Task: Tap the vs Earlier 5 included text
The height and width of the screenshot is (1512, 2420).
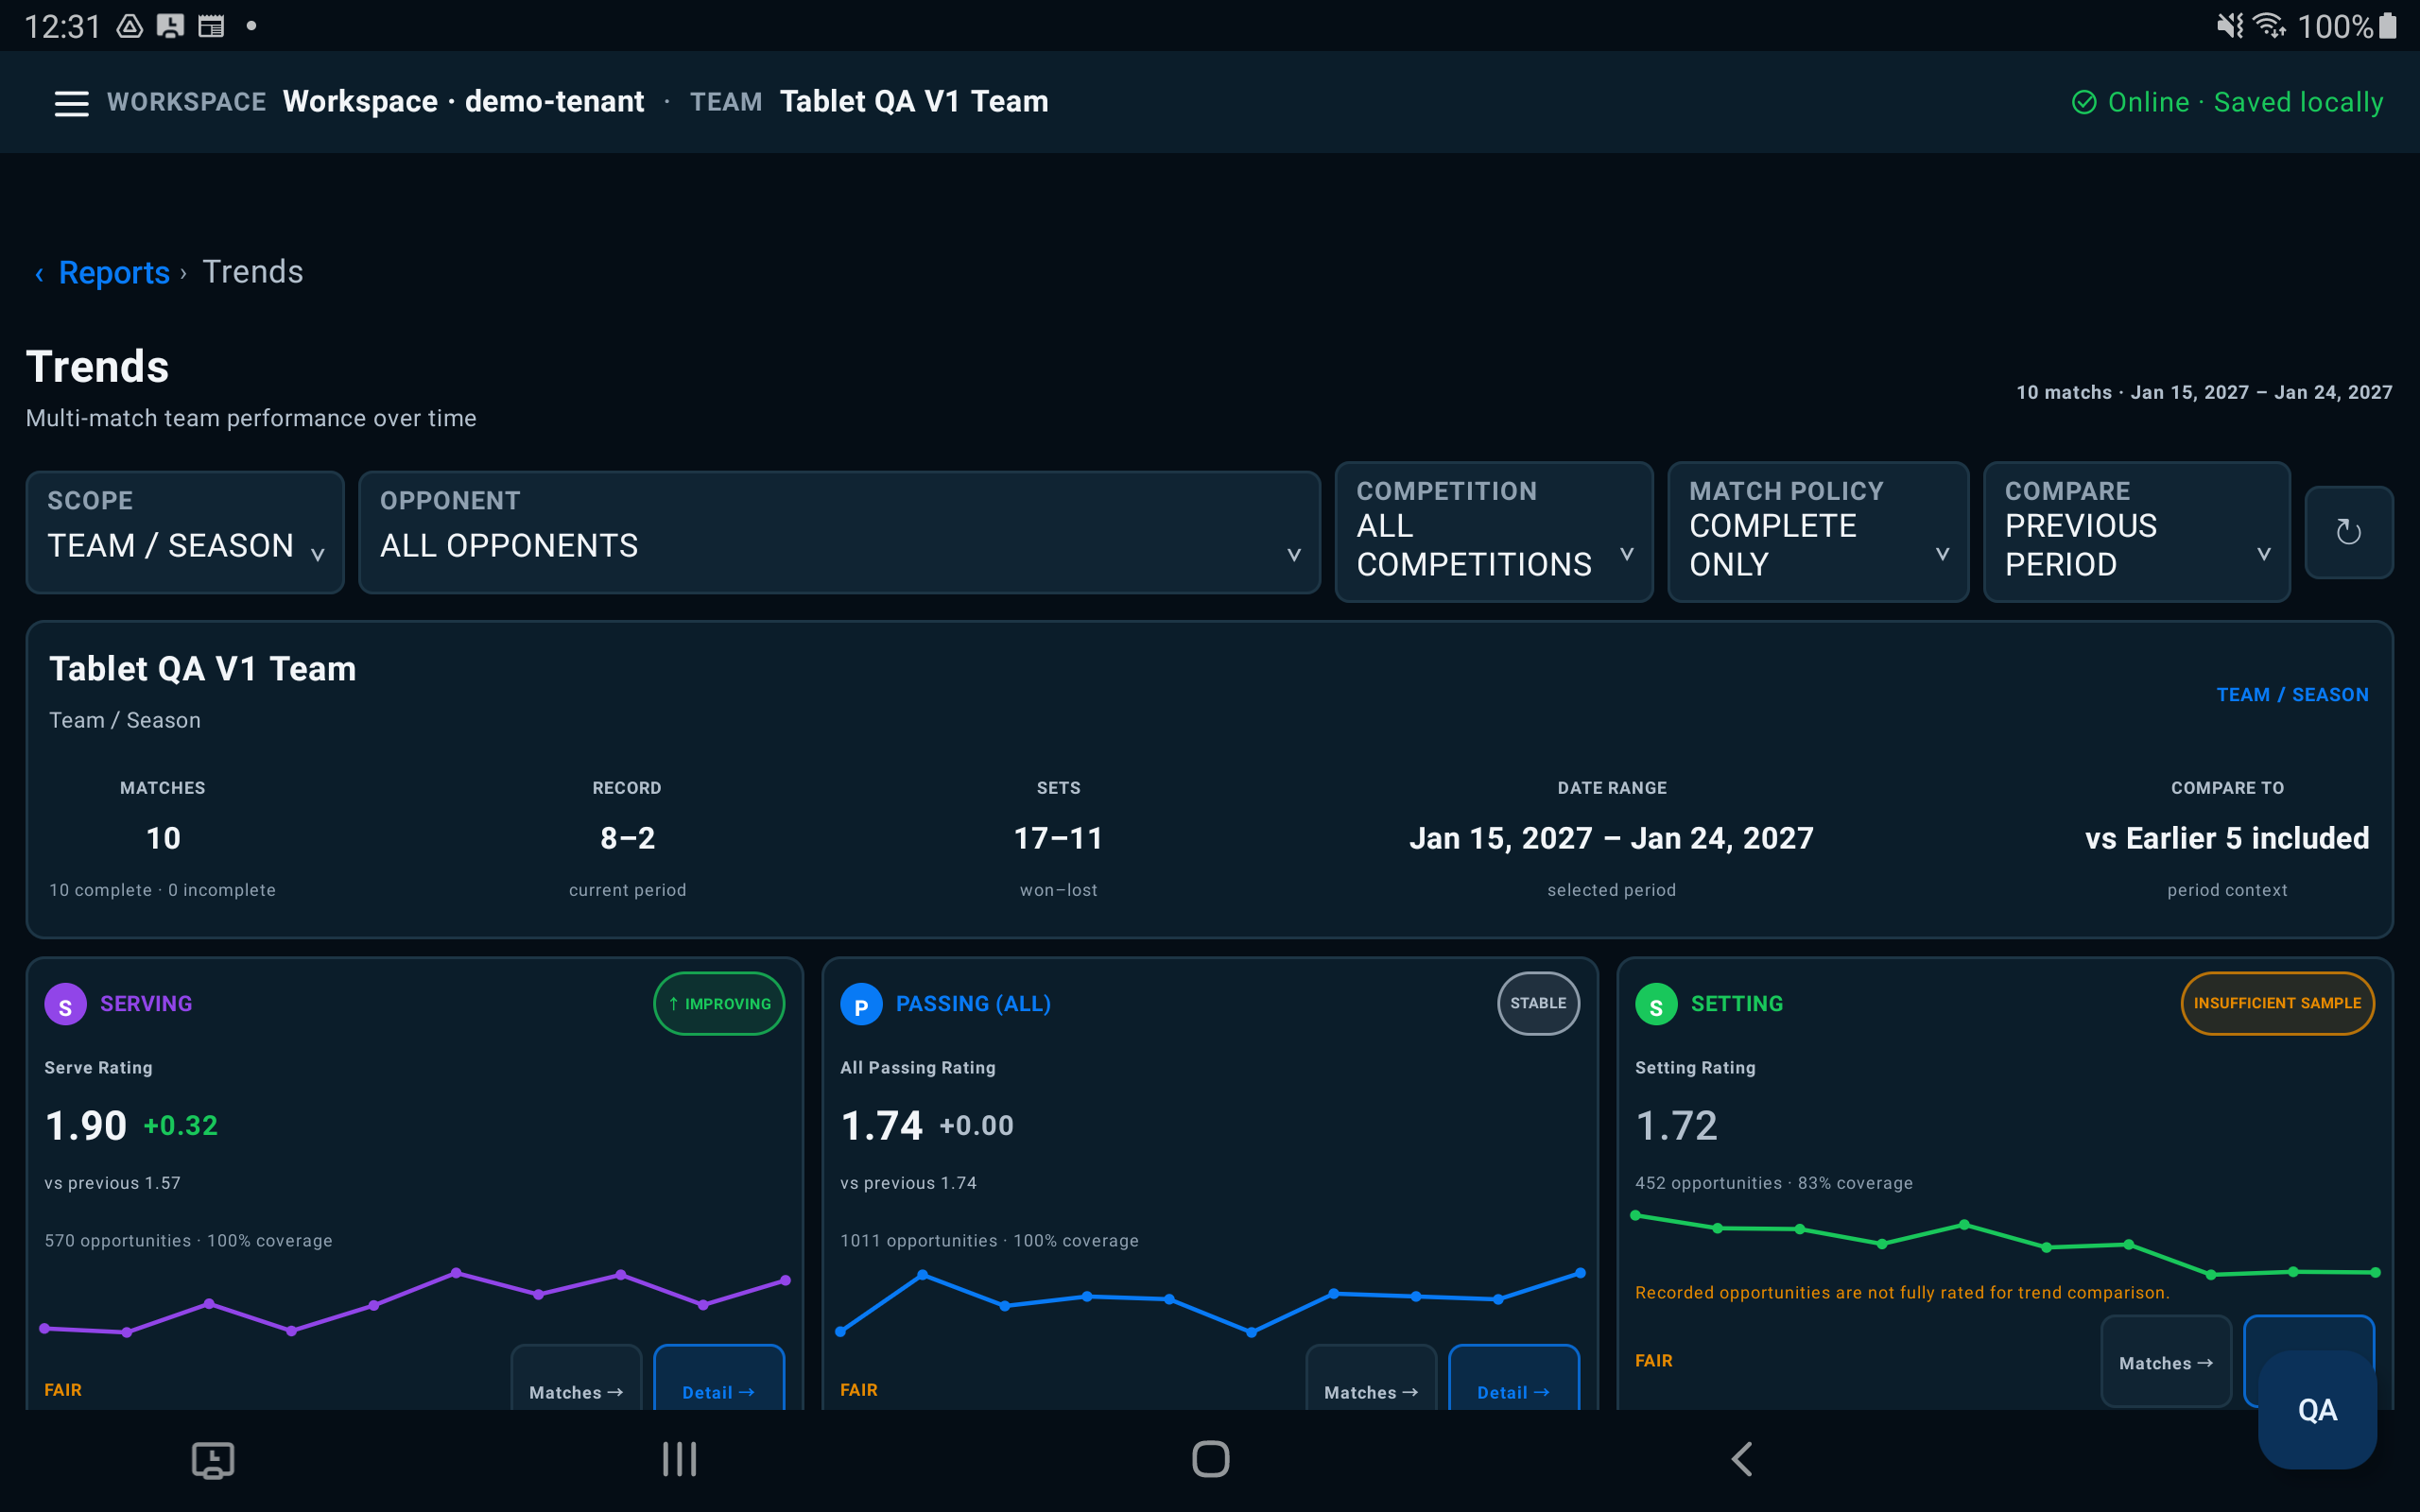Action: point(2227,838)
